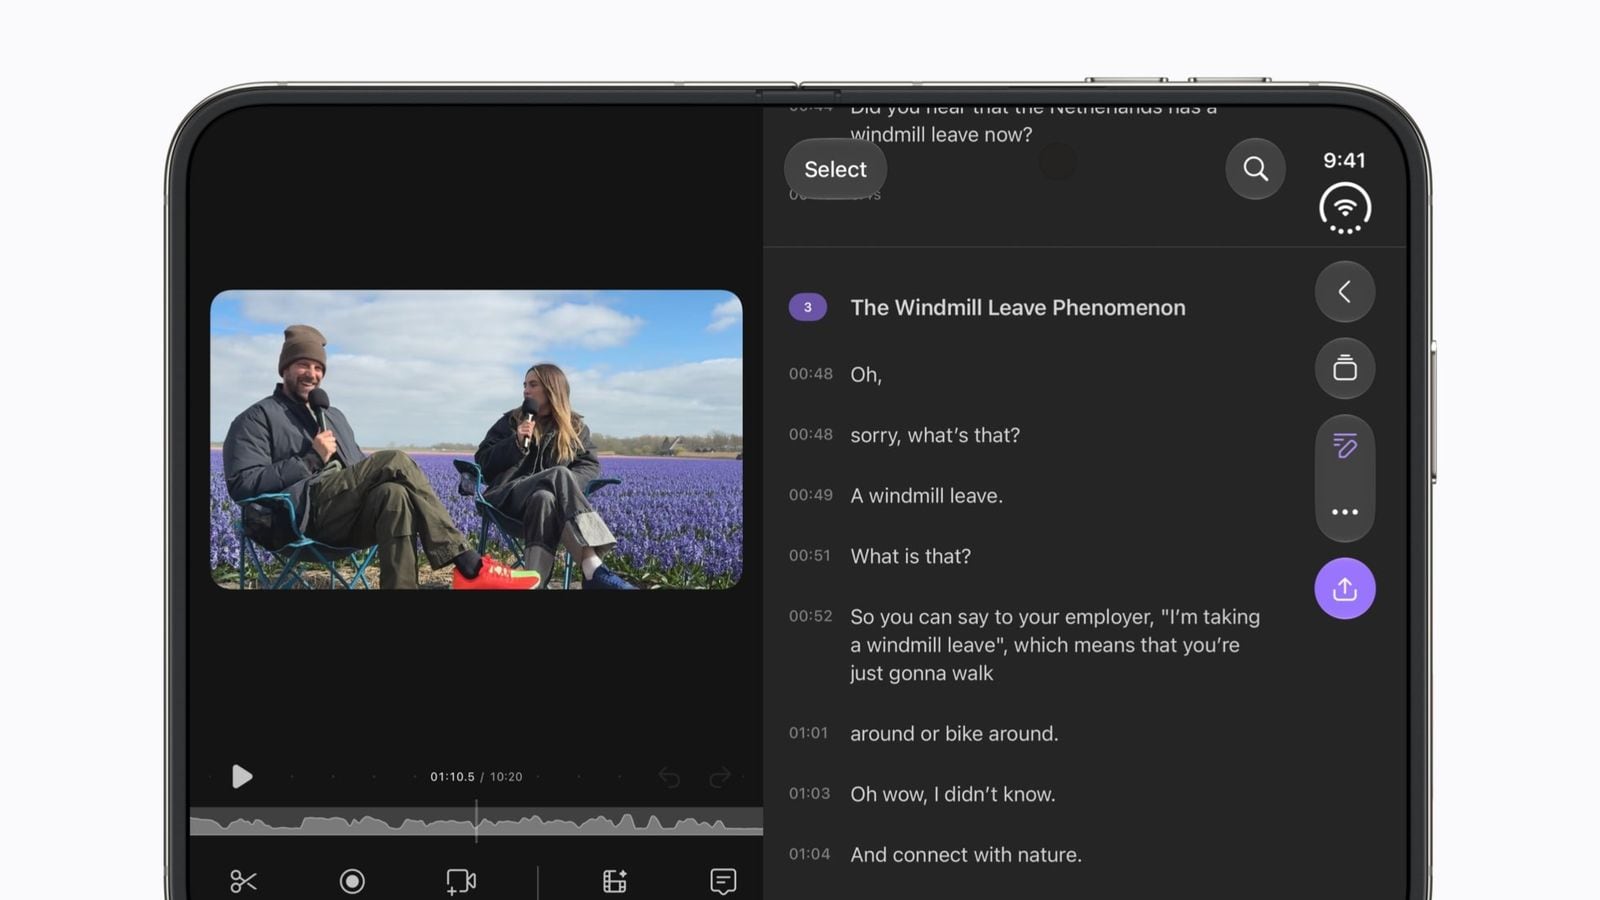This screenshot has width=1600, height=900.
Task: Tap the add camera clip icon
Action: click(x=461, y=881)
